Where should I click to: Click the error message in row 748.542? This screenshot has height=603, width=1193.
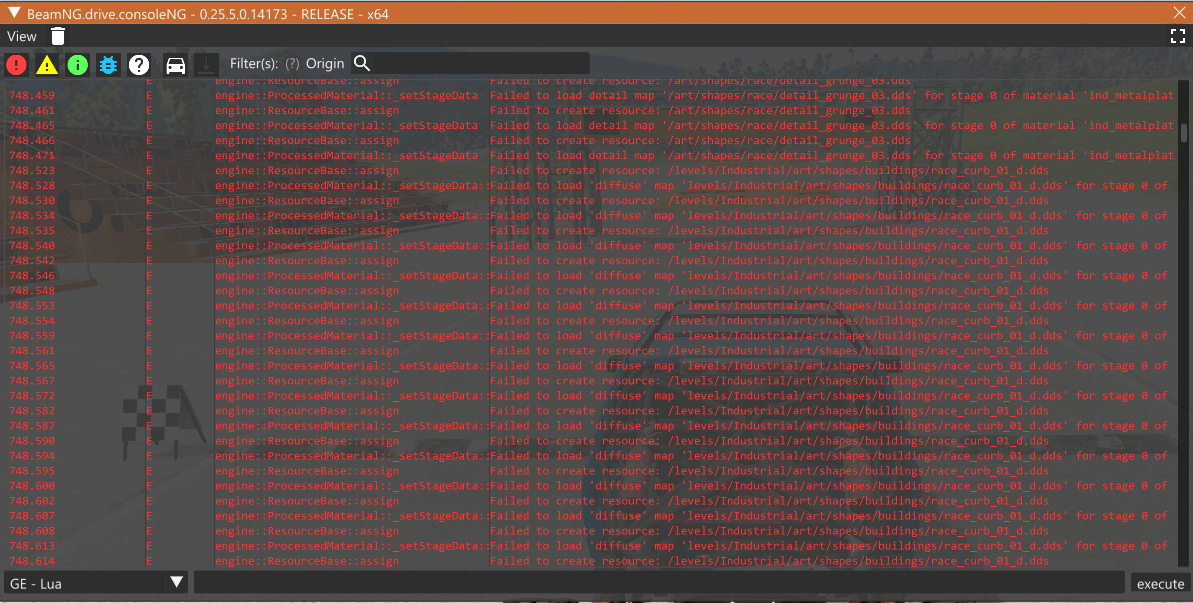tap(769, 261)
